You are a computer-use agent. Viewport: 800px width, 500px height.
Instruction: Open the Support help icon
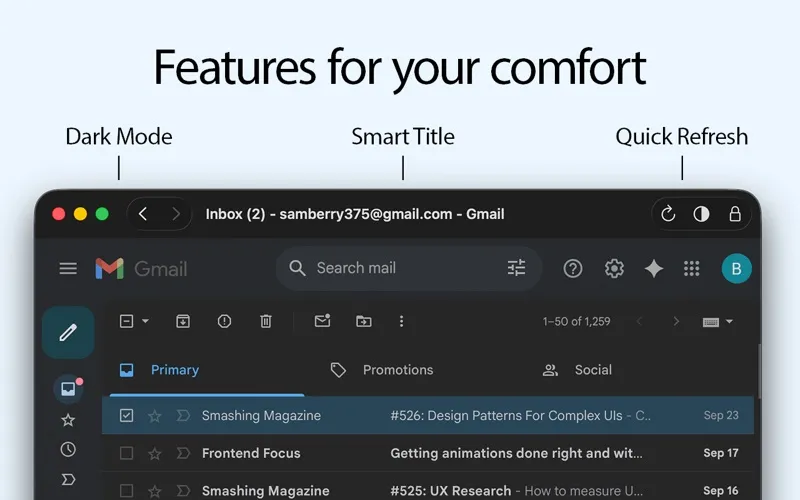(572, 268)
